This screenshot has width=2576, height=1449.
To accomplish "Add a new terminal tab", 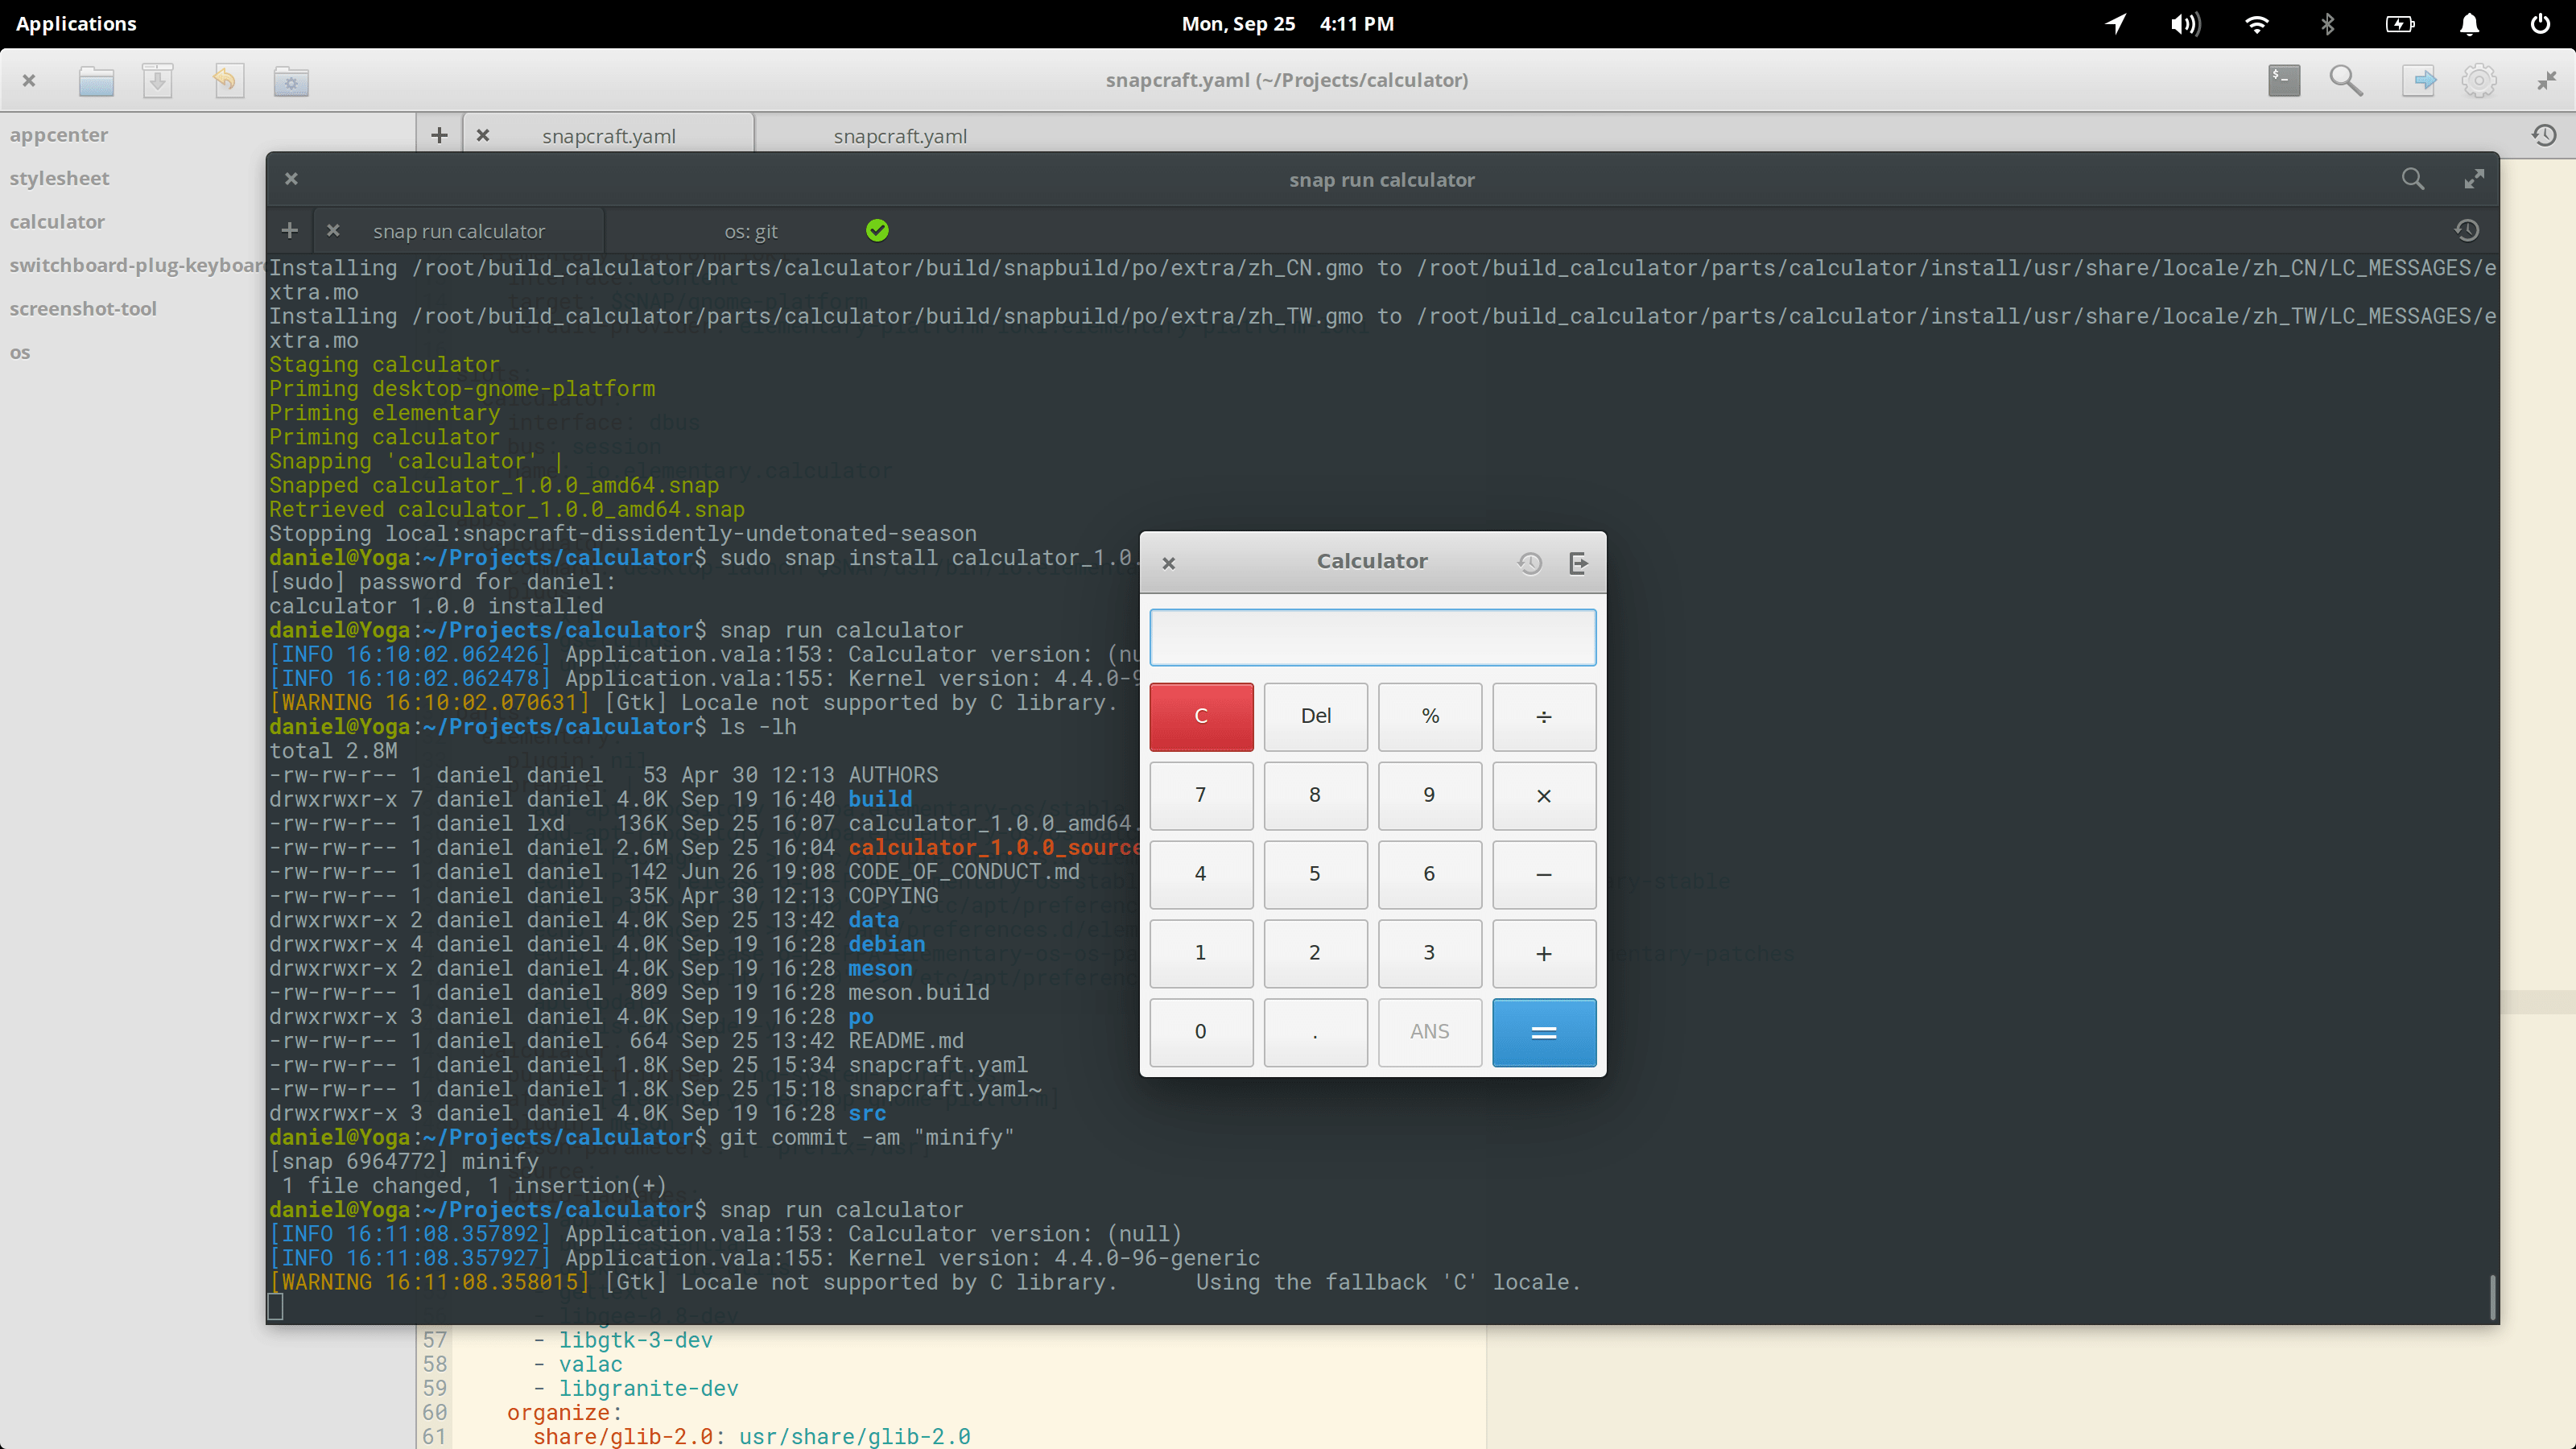I will pyautogui.click(x=289, y=231).
